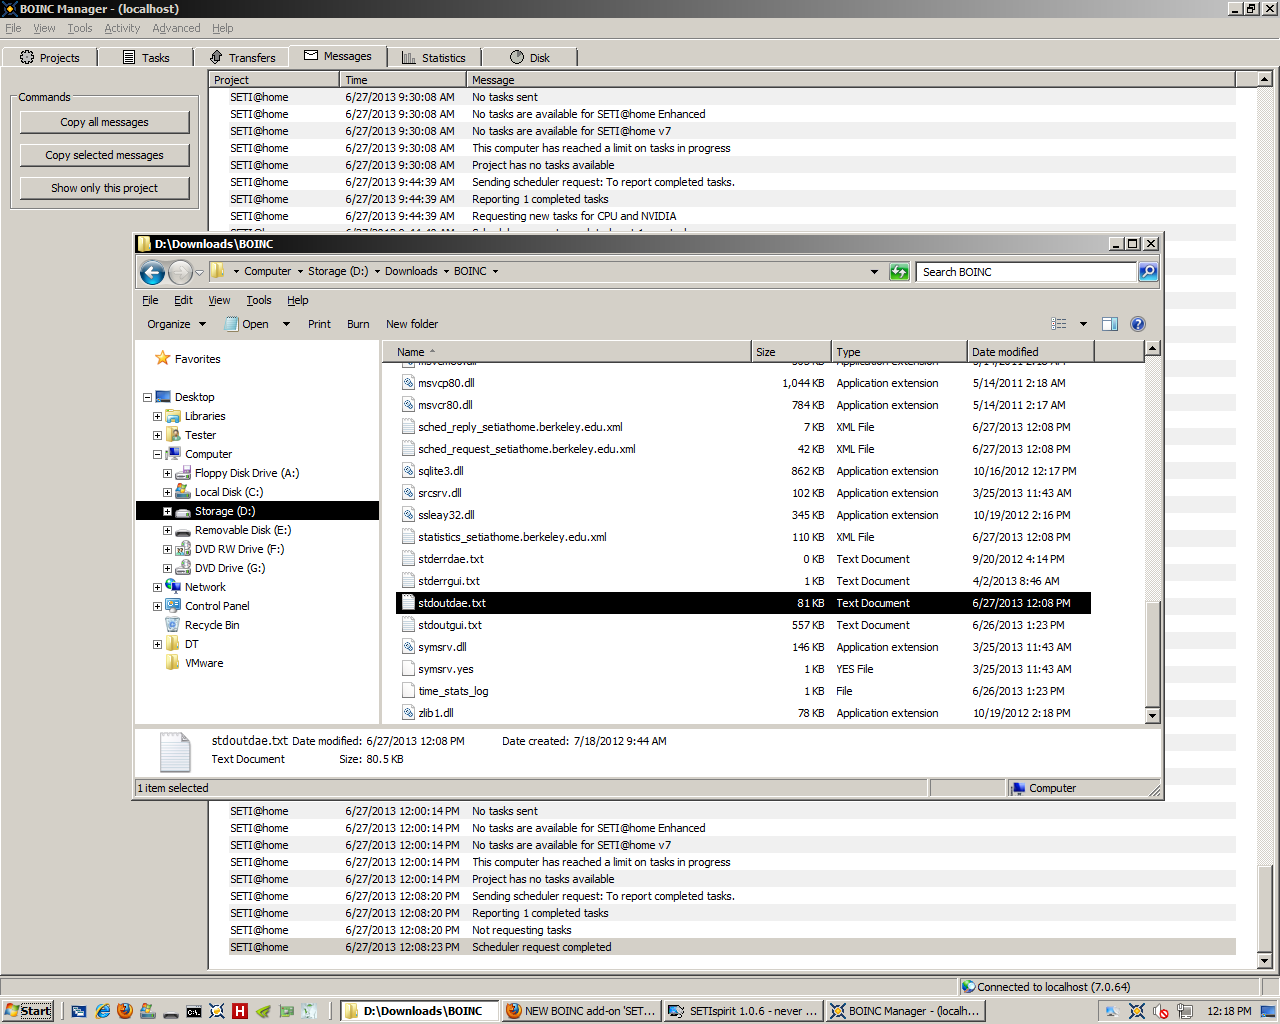The height and width of the screenshot is (1024, 1280).
Task: Click Show only this project button
Action: coord(104,188)
